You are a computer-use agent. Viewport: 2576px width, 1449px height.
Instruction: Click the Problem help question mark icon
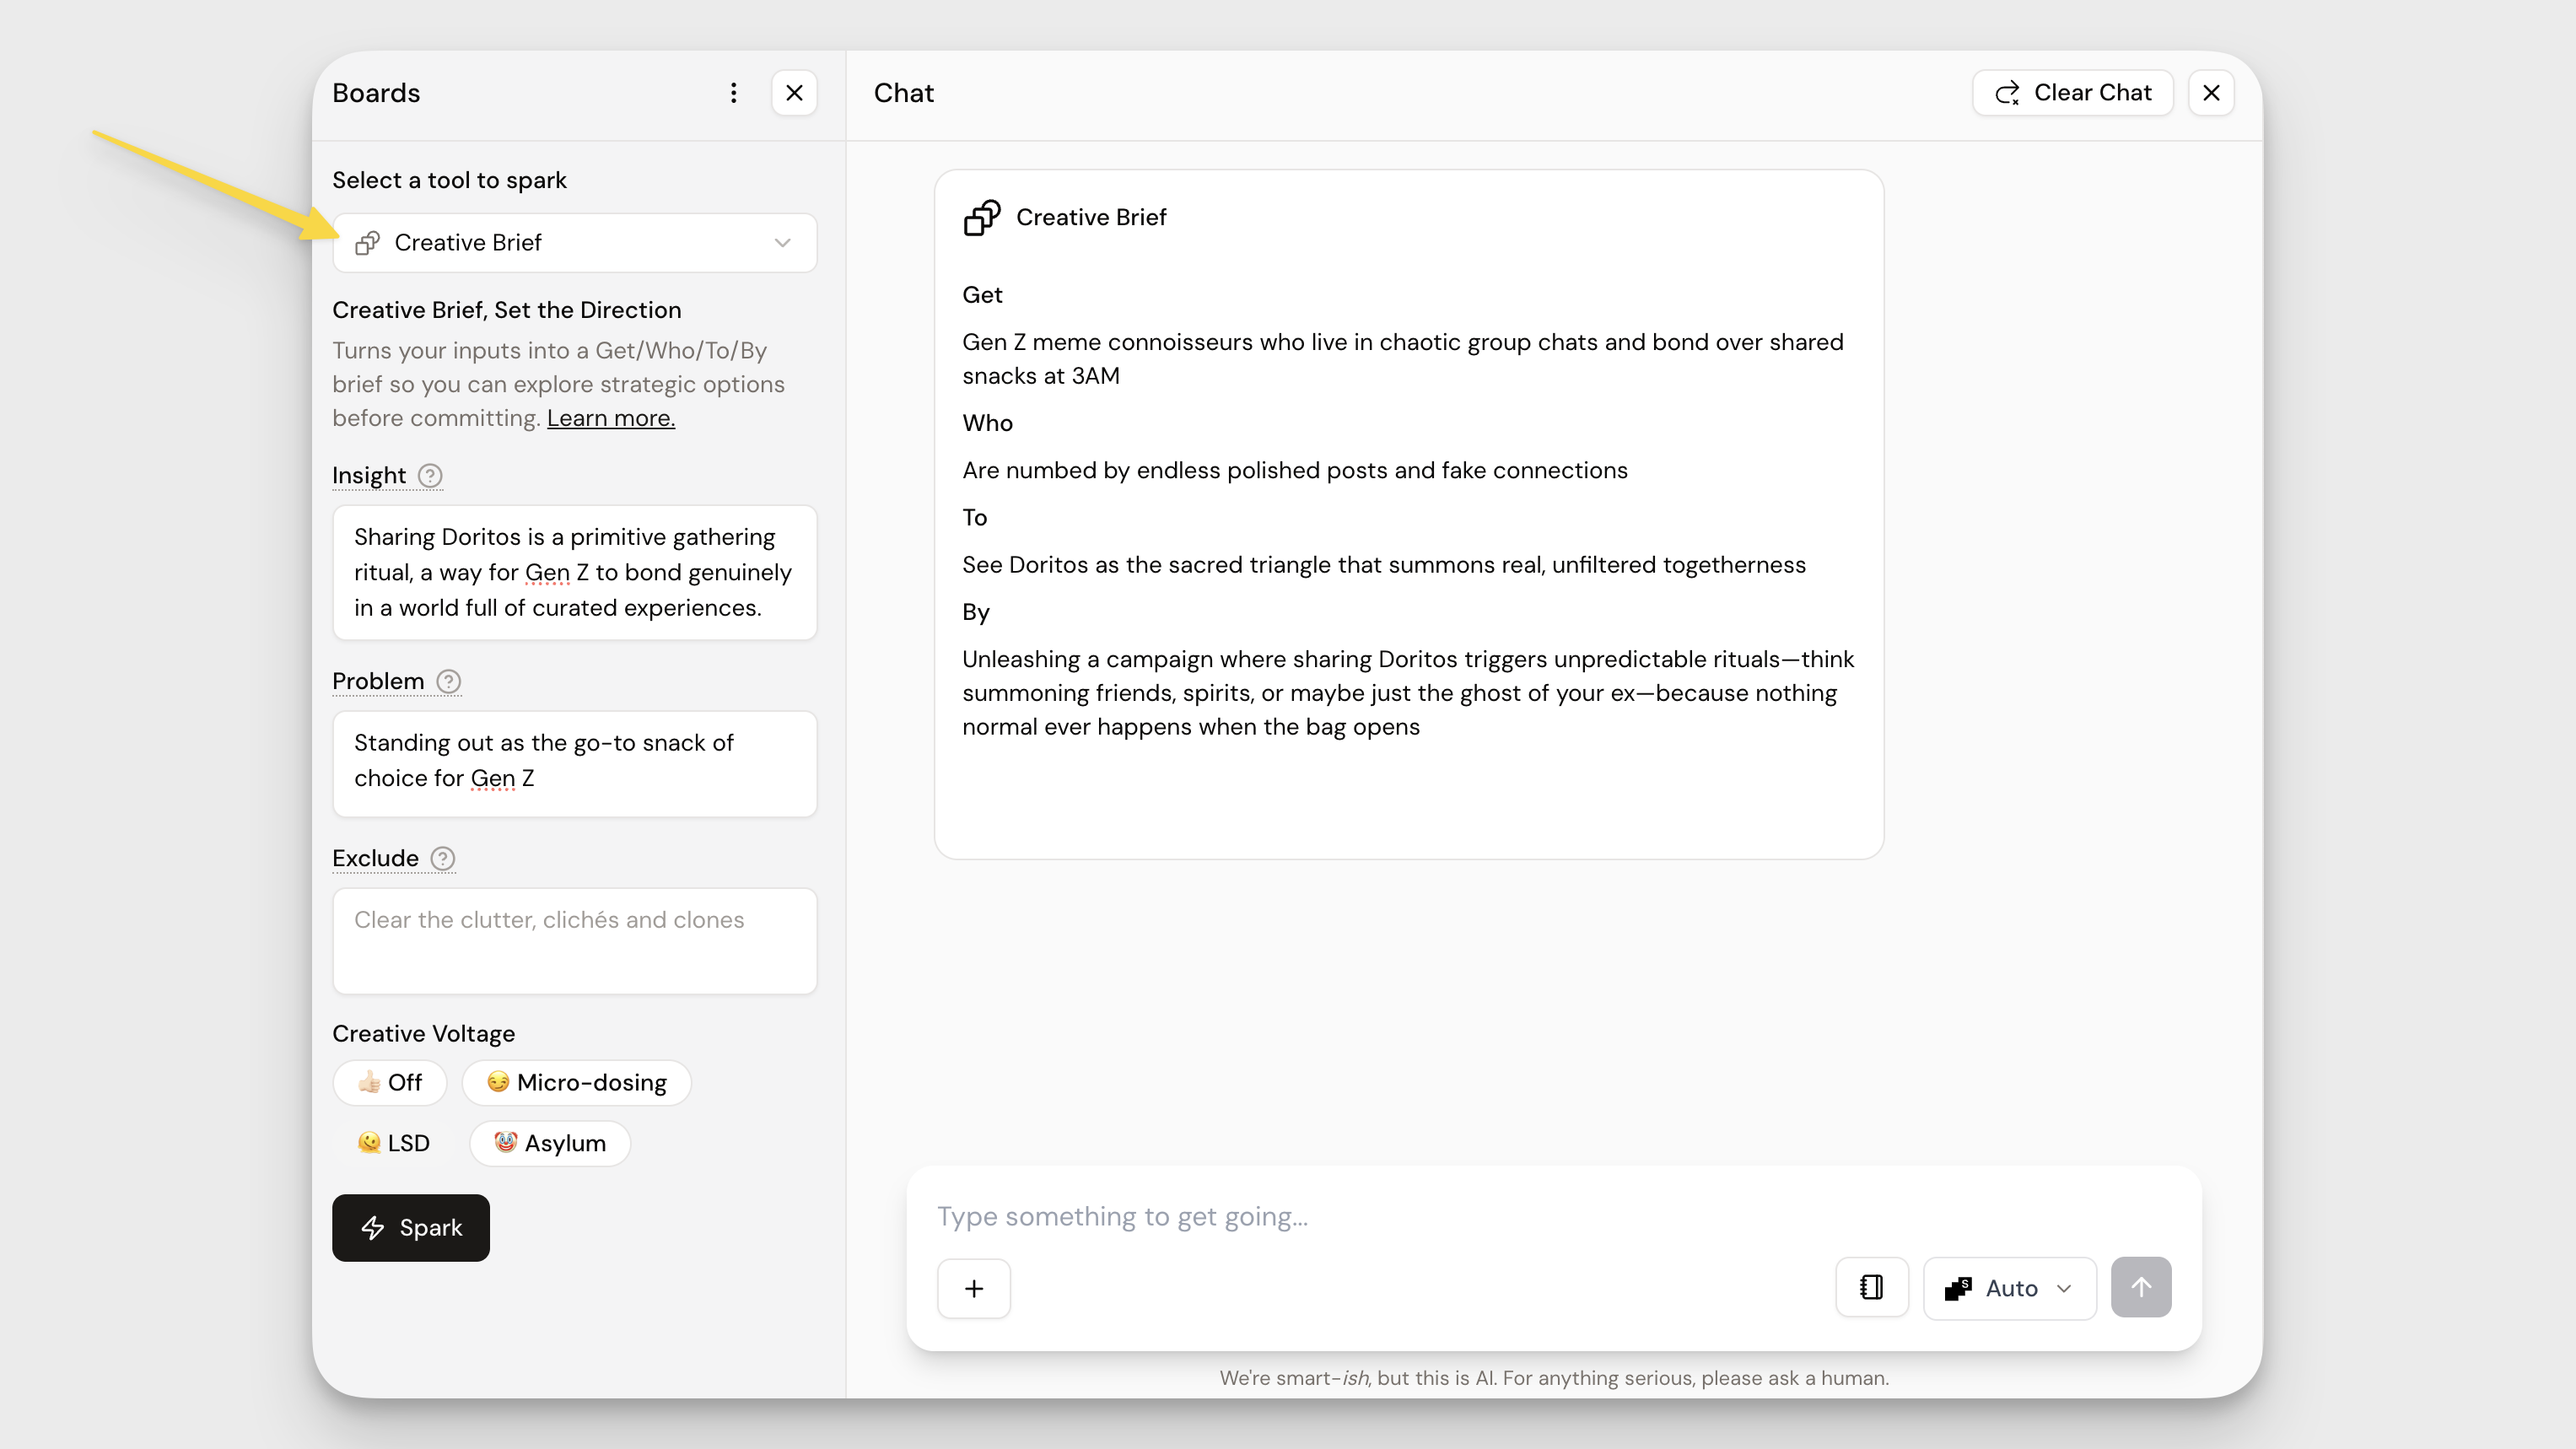449,682
